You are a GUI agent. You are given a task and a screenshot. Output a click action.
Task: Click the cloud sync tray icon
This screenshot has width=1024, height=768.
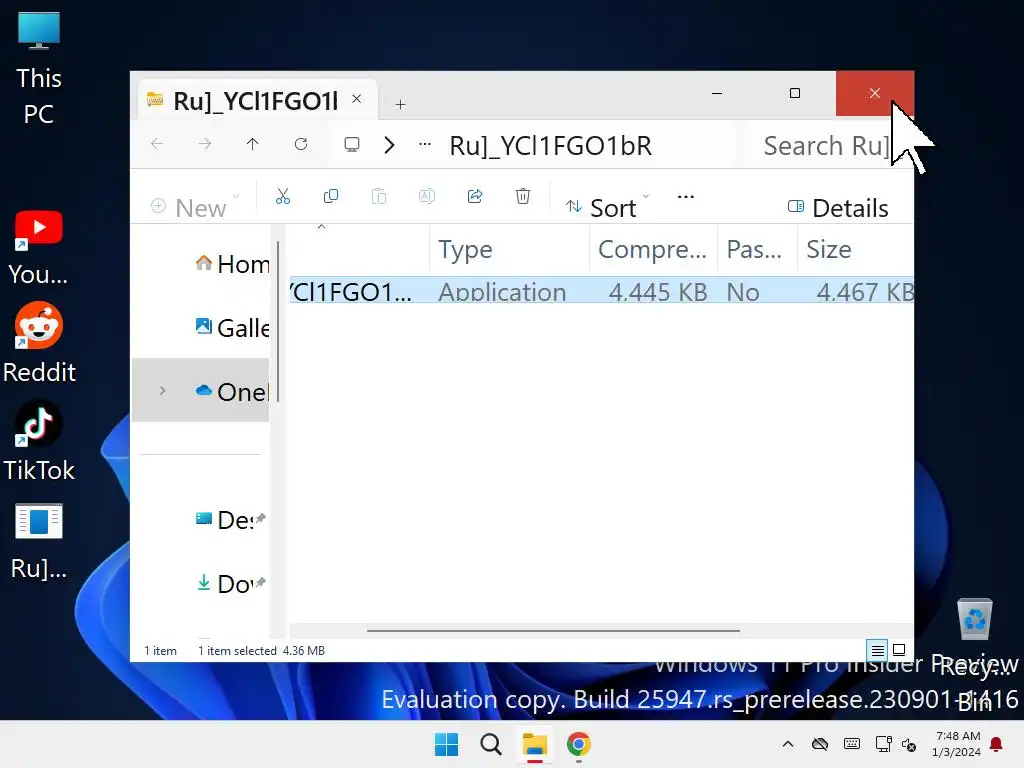point(820,744)
